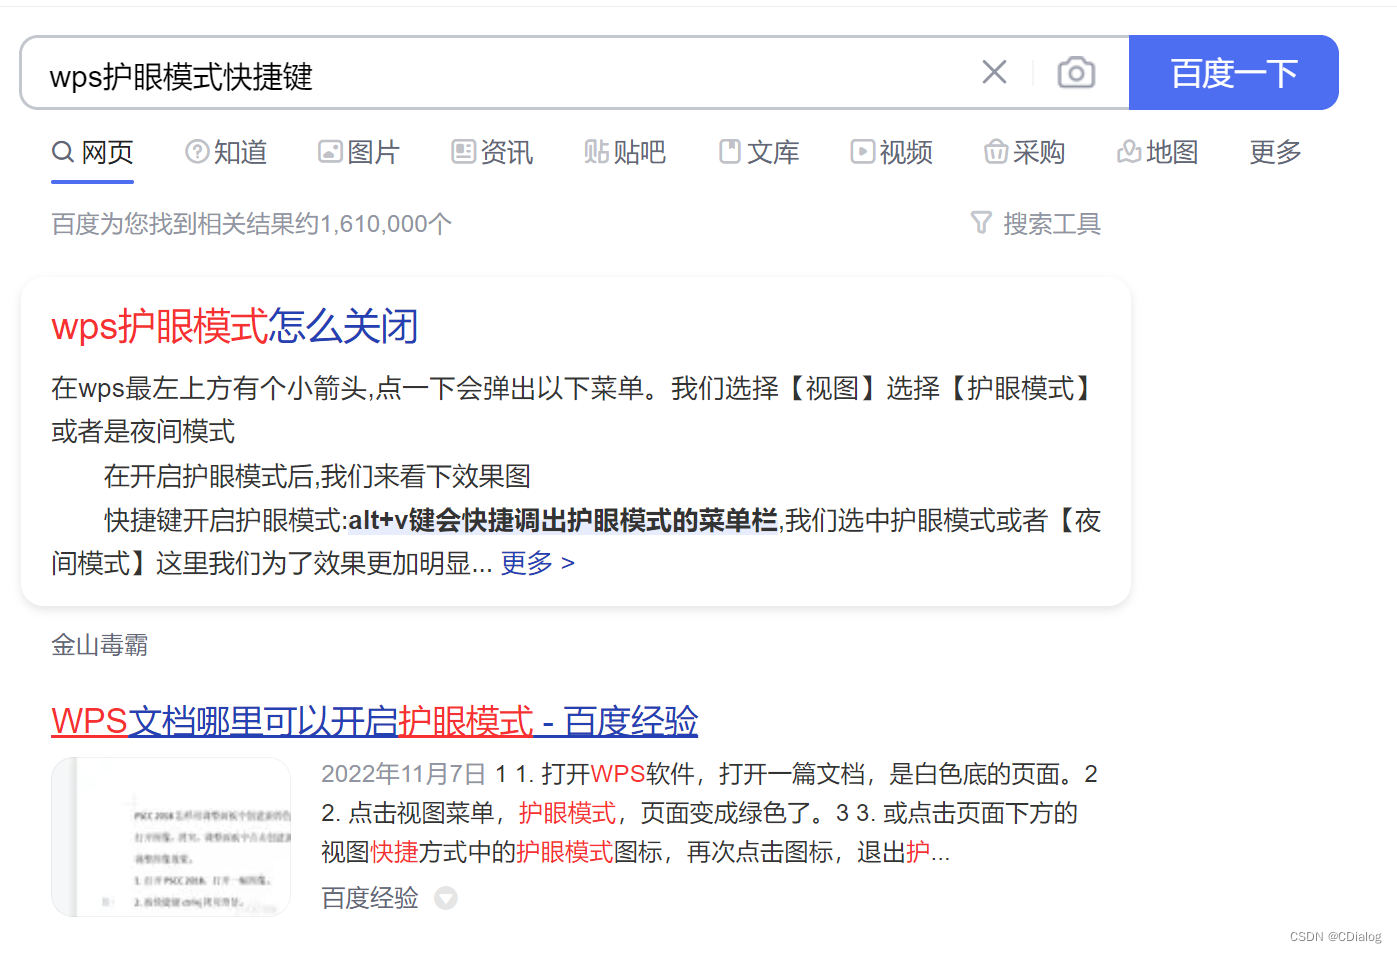The image size is (1397, 953).
Task: Click the magnifier icon next to 网页
Action: [x=62, y=151]
